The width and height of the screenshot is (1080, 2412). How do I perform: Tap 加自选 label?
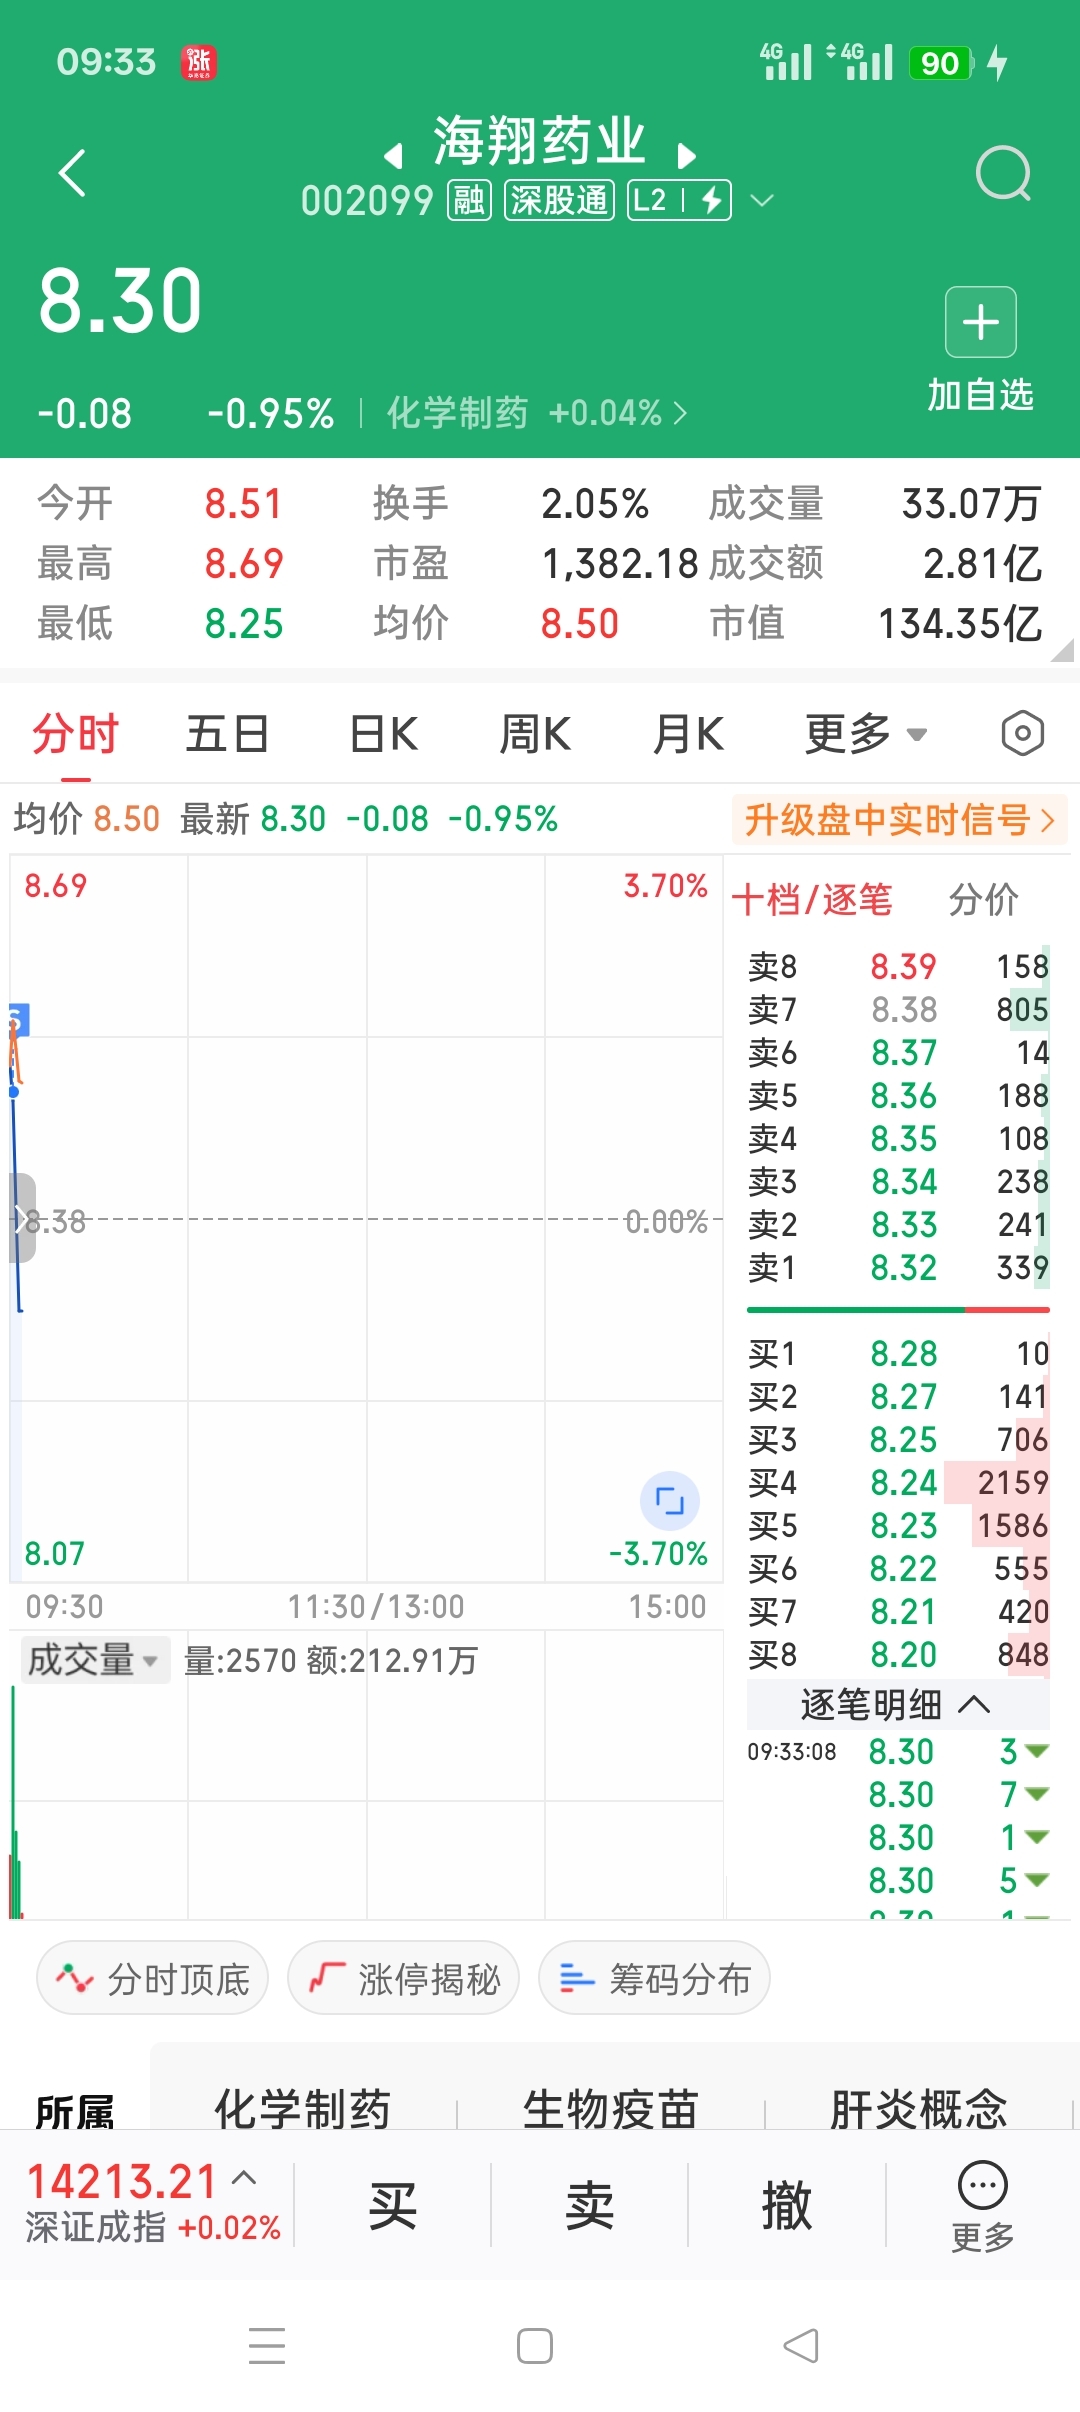[980, 394]
